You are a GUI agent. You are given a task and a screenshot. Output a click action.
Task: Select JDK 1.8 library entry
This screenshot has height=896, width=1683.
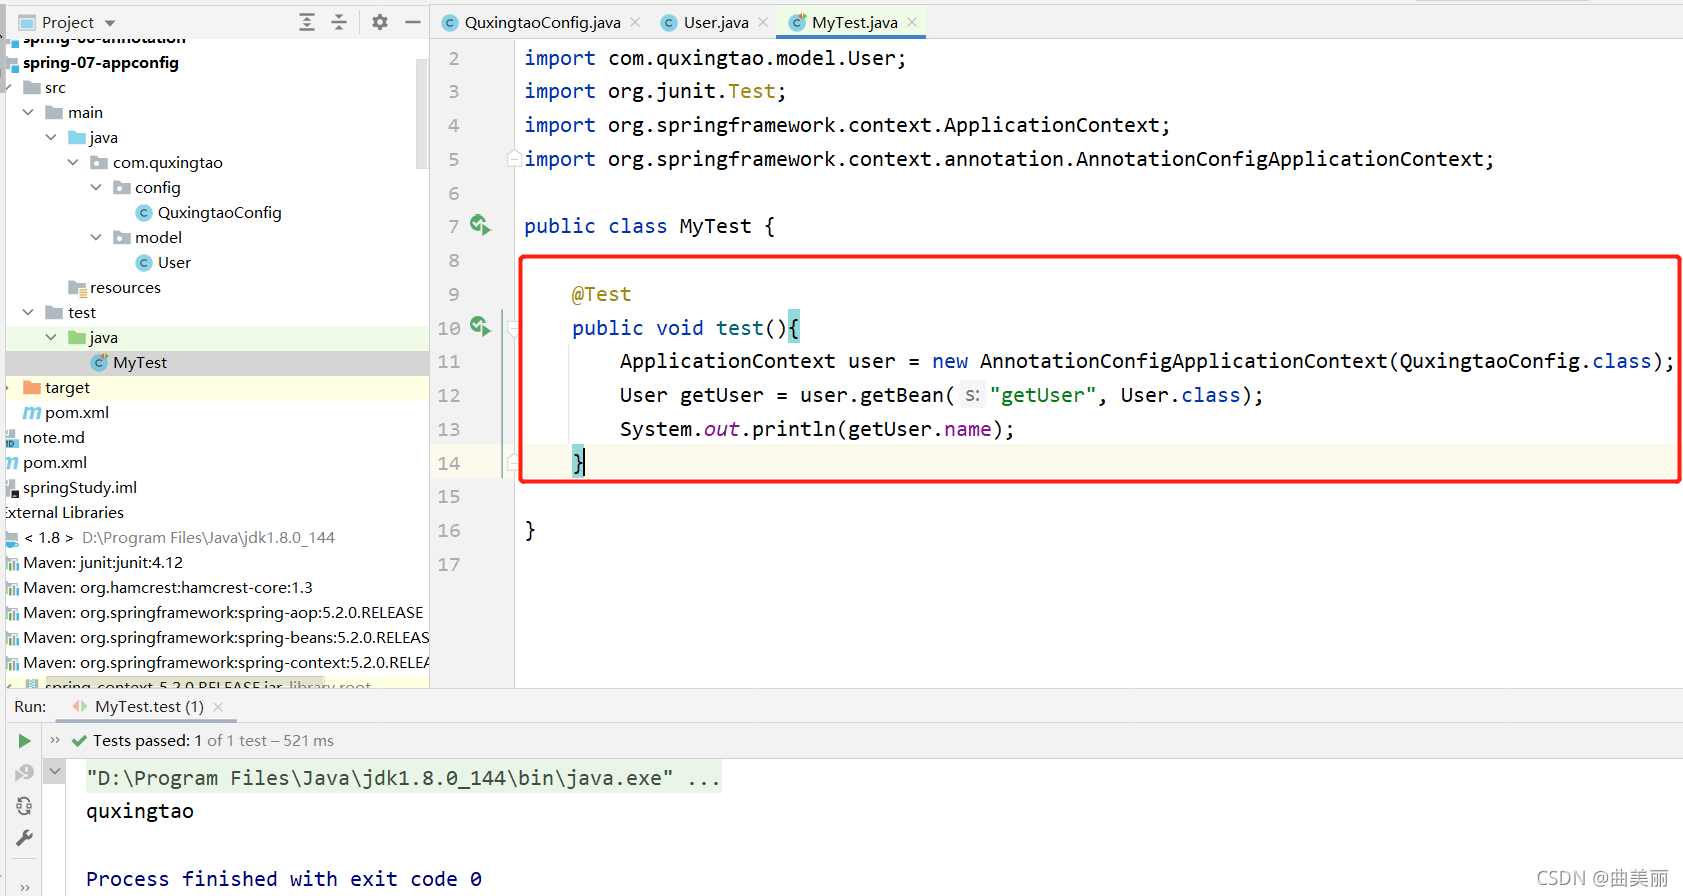179,537
